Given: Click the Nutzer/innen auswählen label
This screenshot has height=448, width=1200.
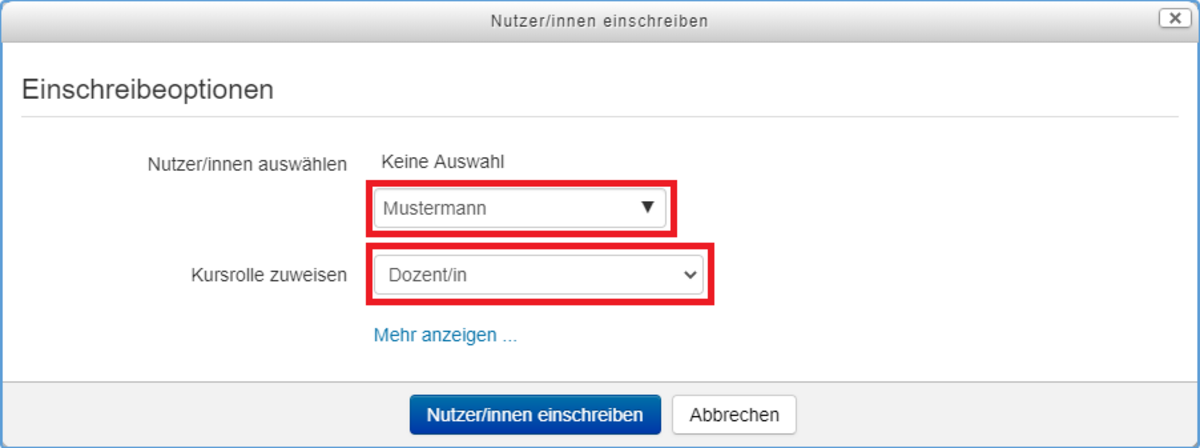Looking at the screenshot, I should click(248, 164).
